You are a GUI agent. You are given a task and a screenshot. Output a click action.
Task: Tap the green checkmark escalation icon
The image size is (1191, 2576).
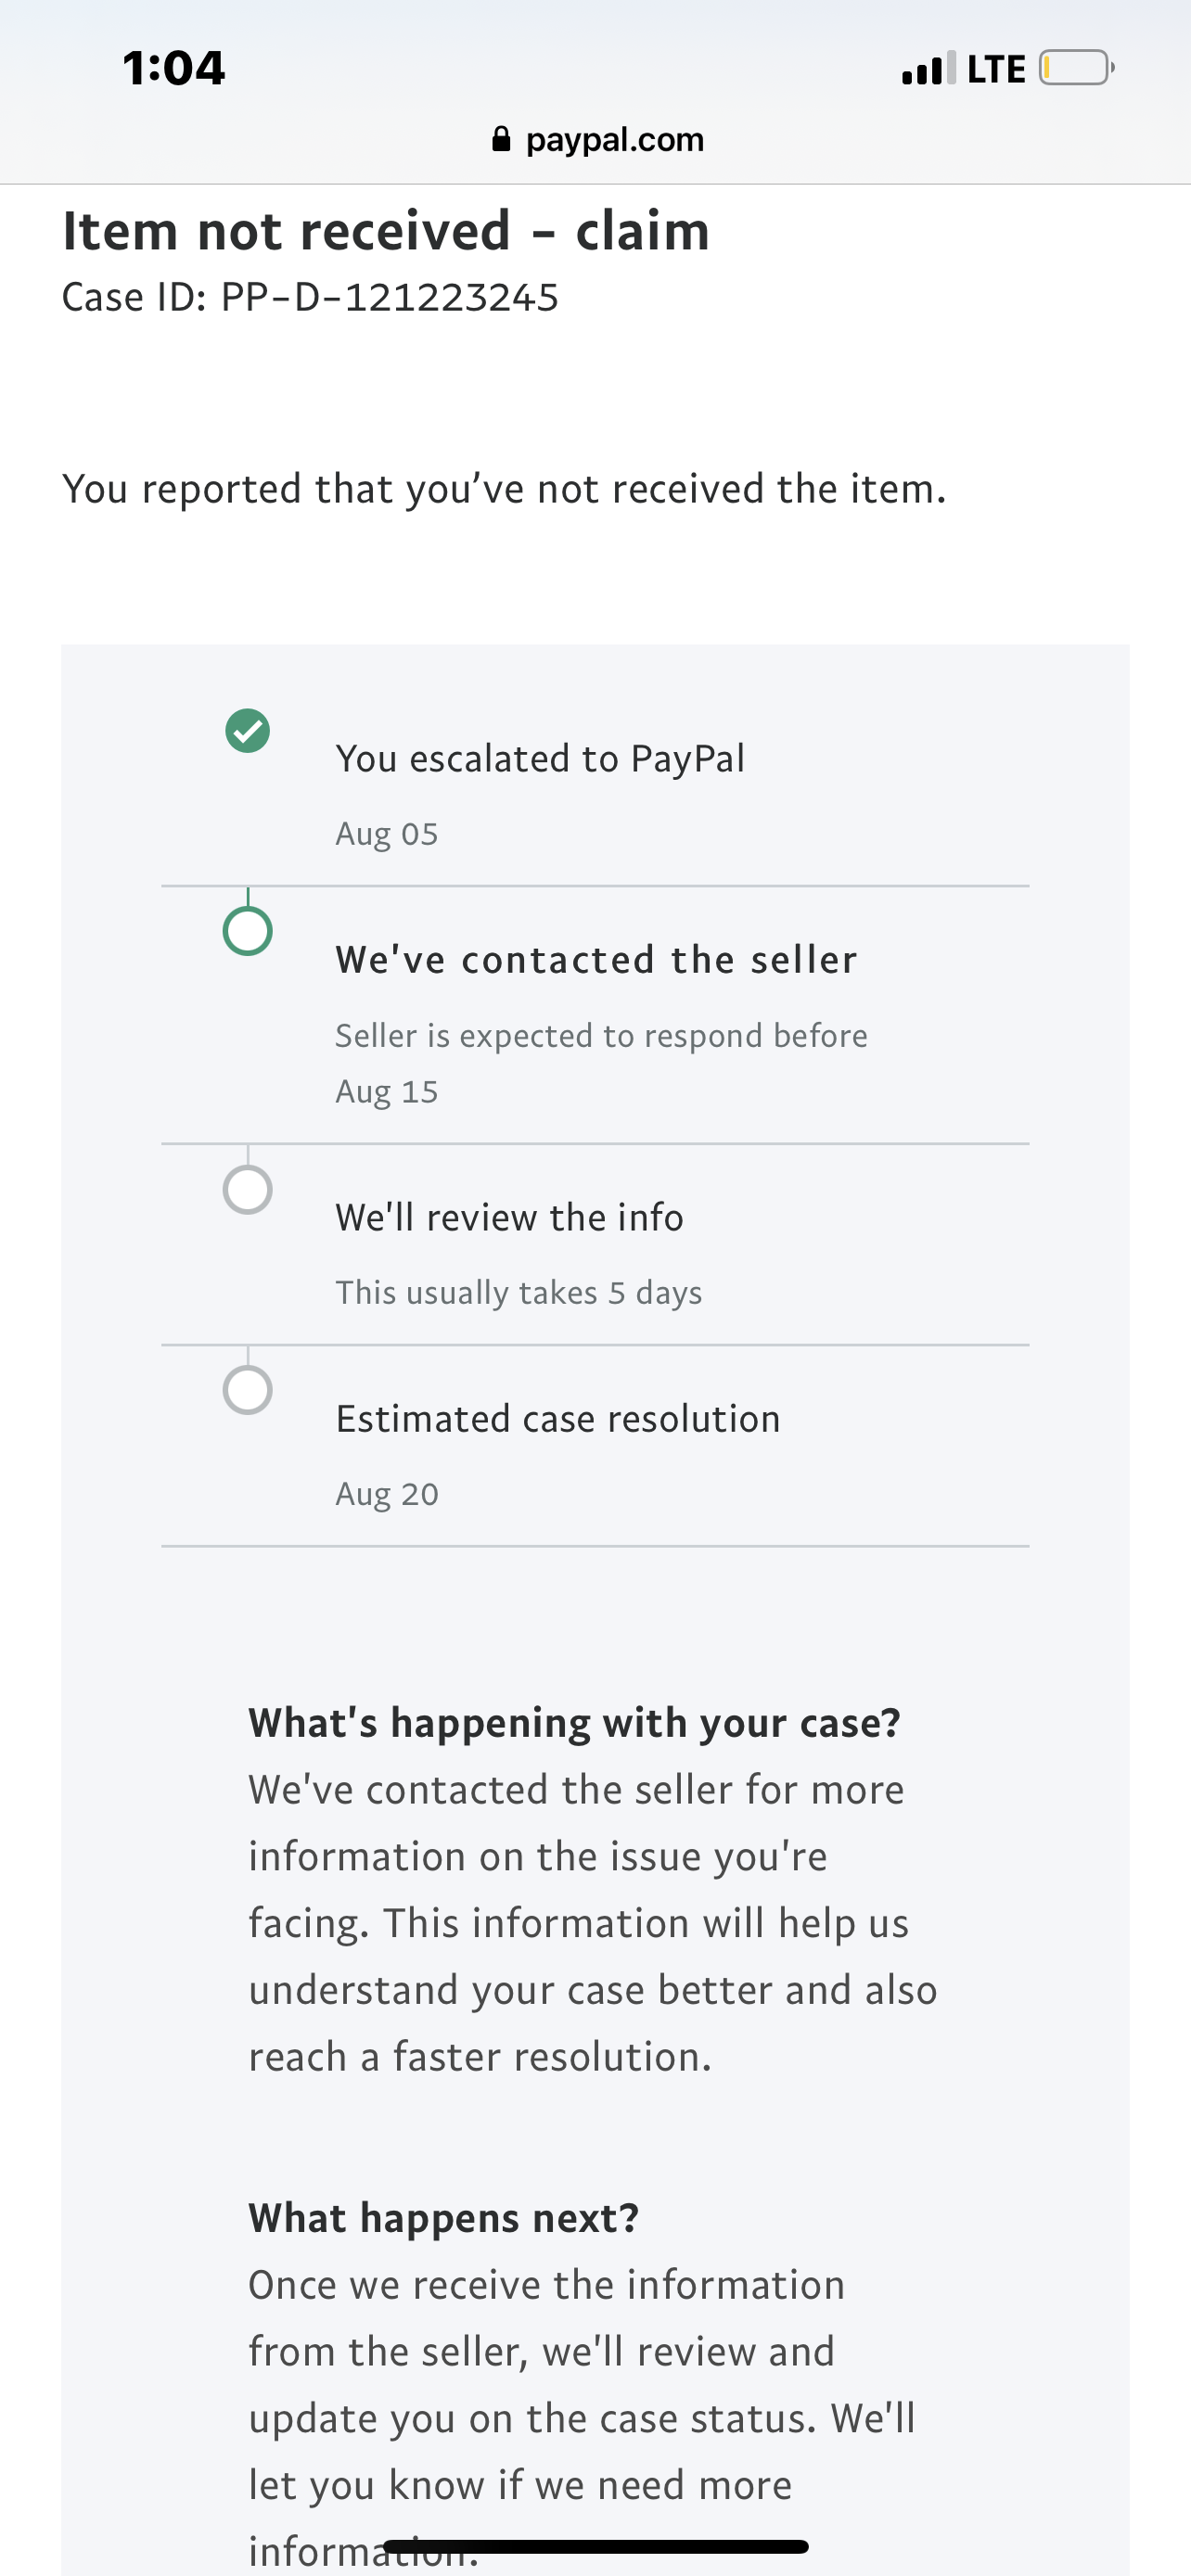(x=247, y=730)
